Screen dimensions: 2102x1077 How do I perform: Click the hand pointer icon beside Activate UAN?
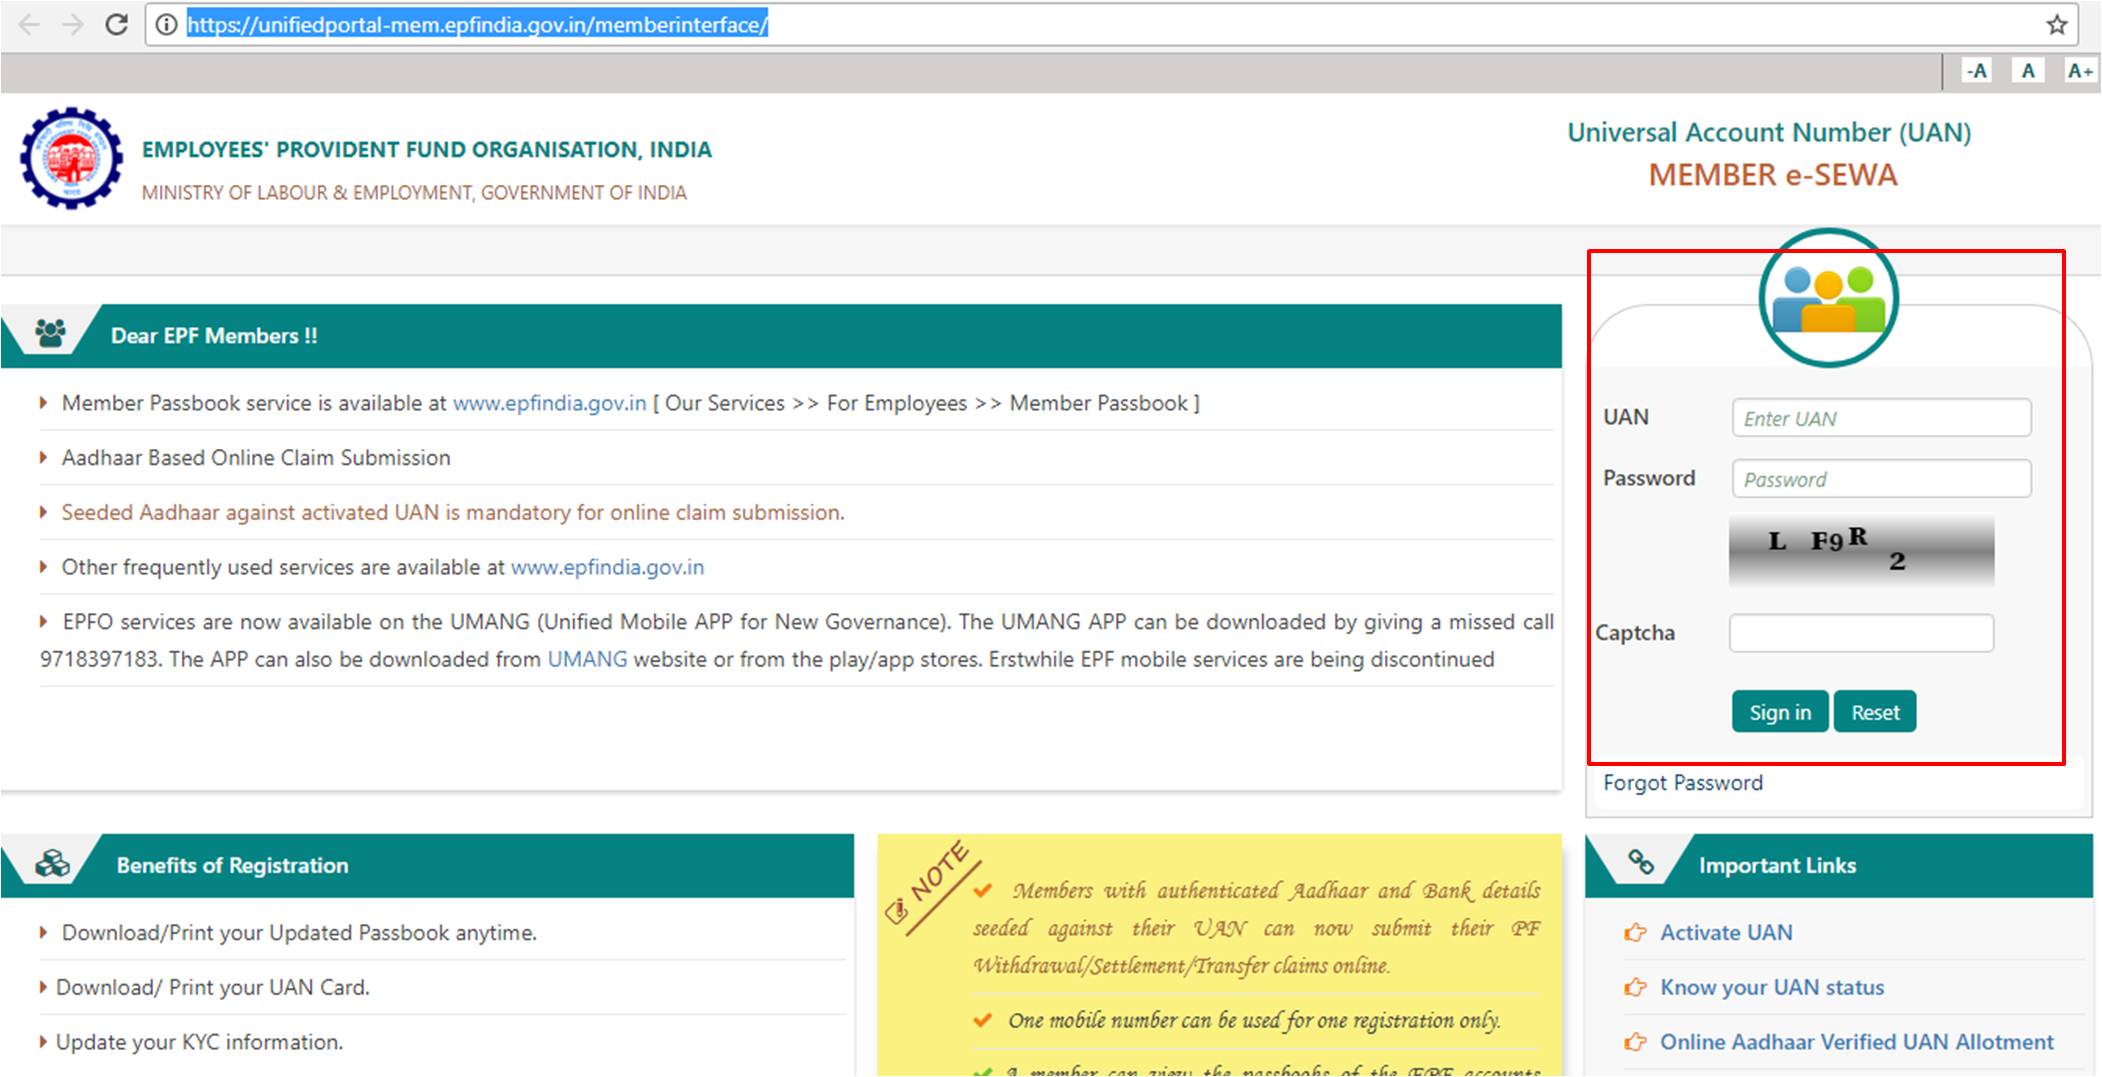pyautogui.click(x=1635, y=932)
